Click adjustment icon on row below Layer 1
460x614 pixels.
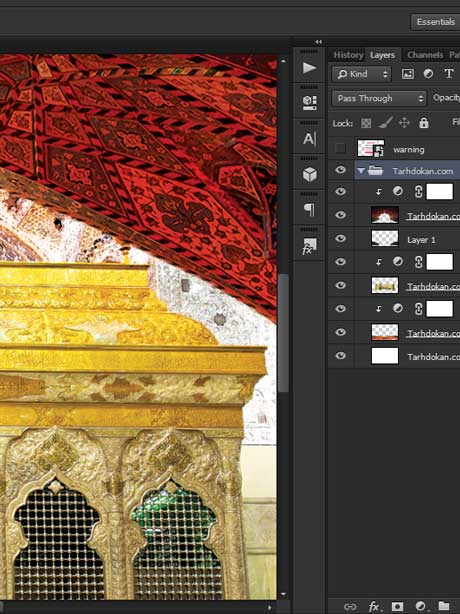point(398,262)
